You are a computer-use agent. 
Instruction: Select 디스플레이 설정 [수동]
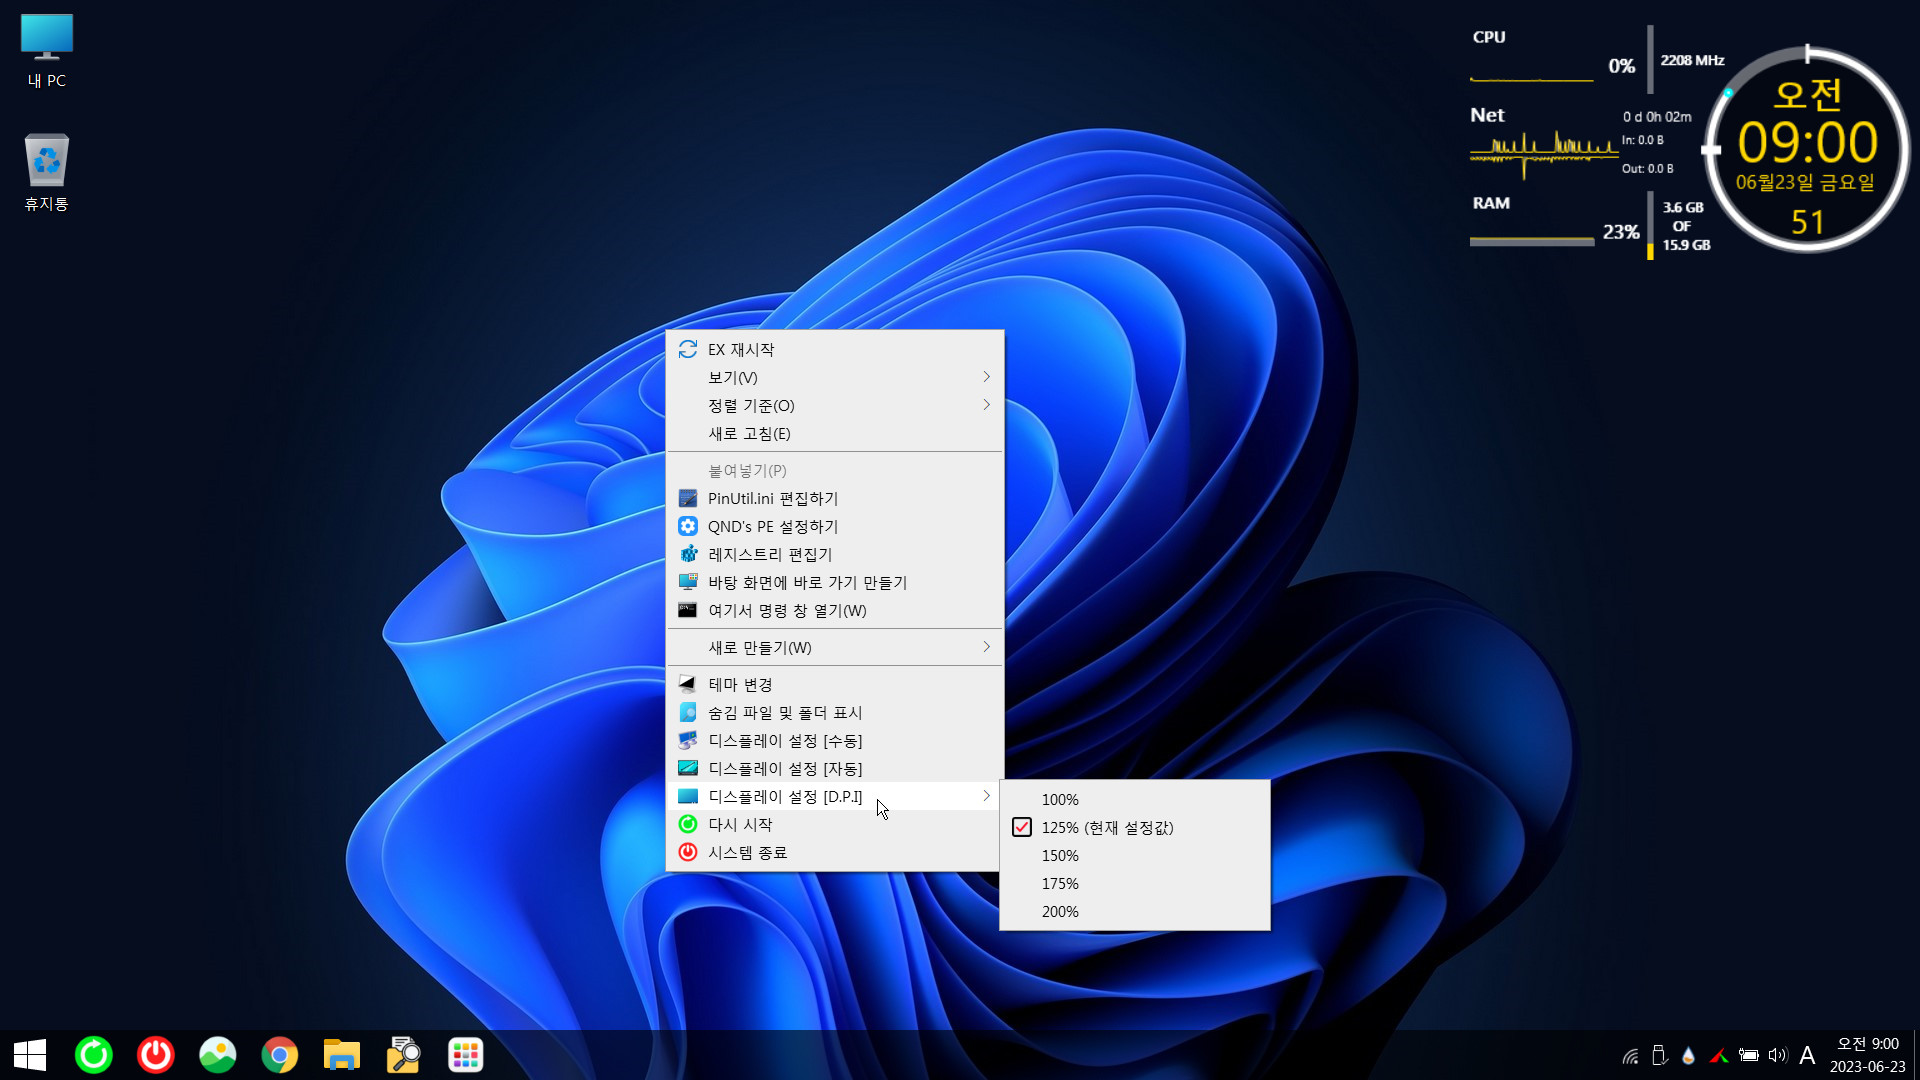[x=835, y=740]
